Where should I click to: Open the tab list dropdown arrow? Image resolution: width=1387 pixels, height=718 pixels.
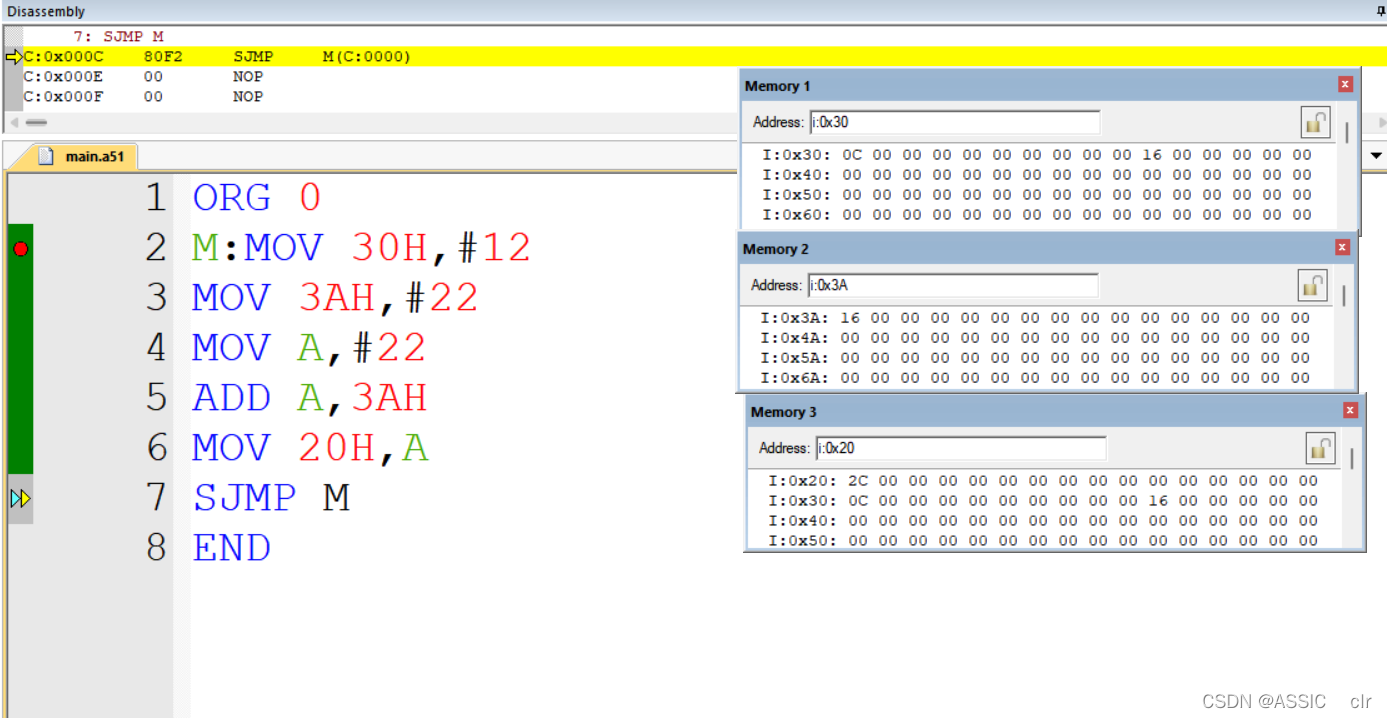[x=1377, y=155]
